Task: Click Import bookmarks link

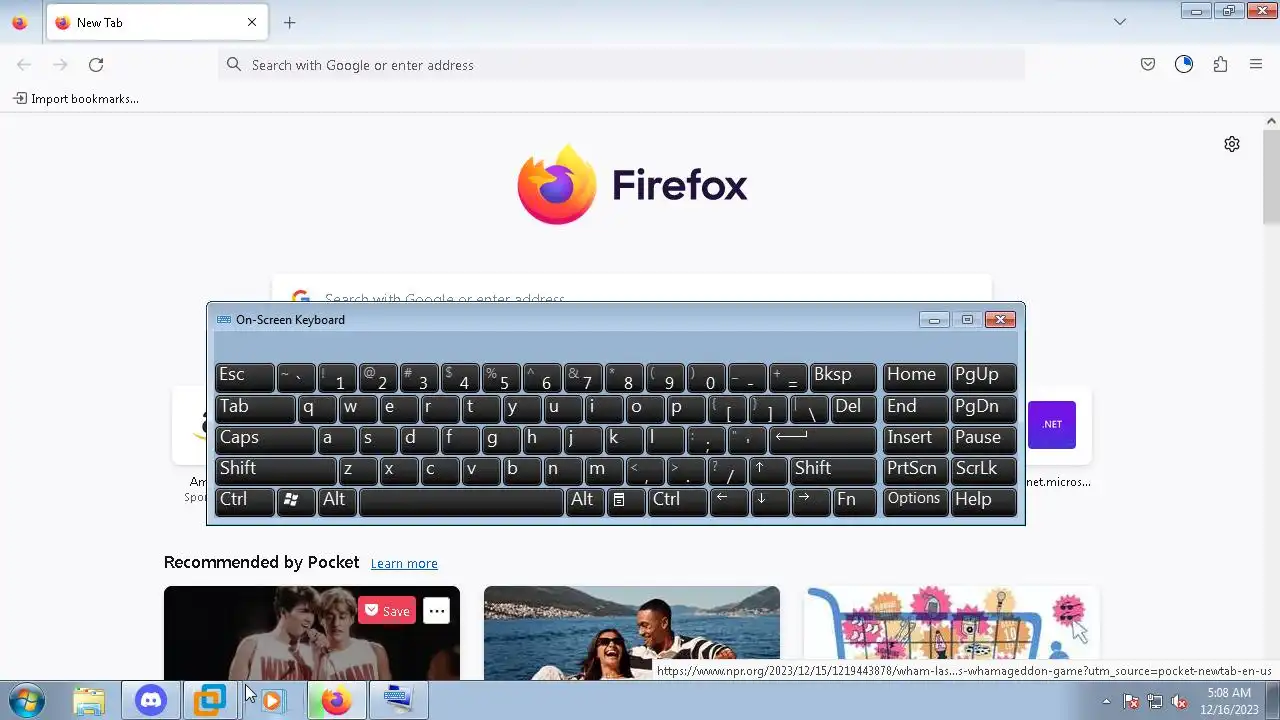Action: pyautogui.click(x=76, y=99)
